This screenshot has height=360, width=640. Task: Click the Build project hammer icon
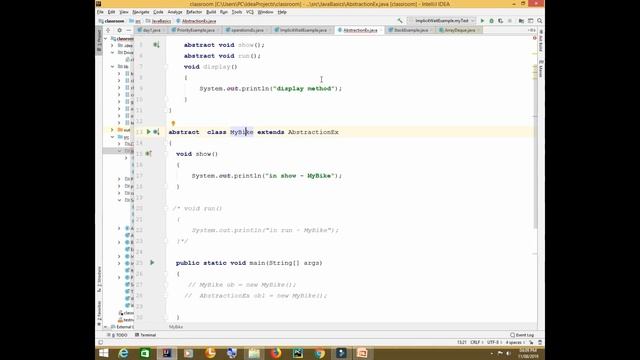pyautogui.click(x=400, y=21)
